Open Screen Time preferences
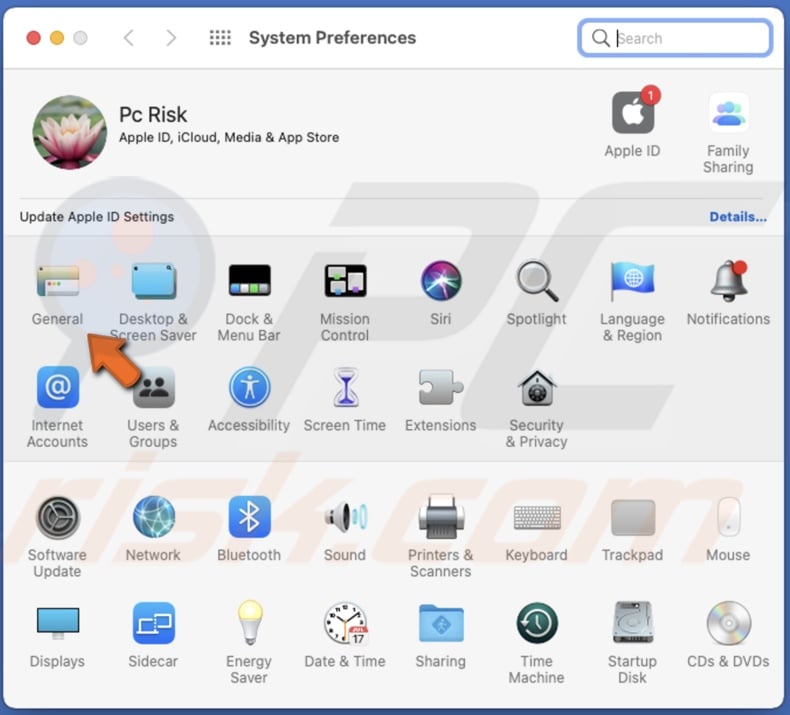This screenshot has height=715, width=790. pos(346,387)
